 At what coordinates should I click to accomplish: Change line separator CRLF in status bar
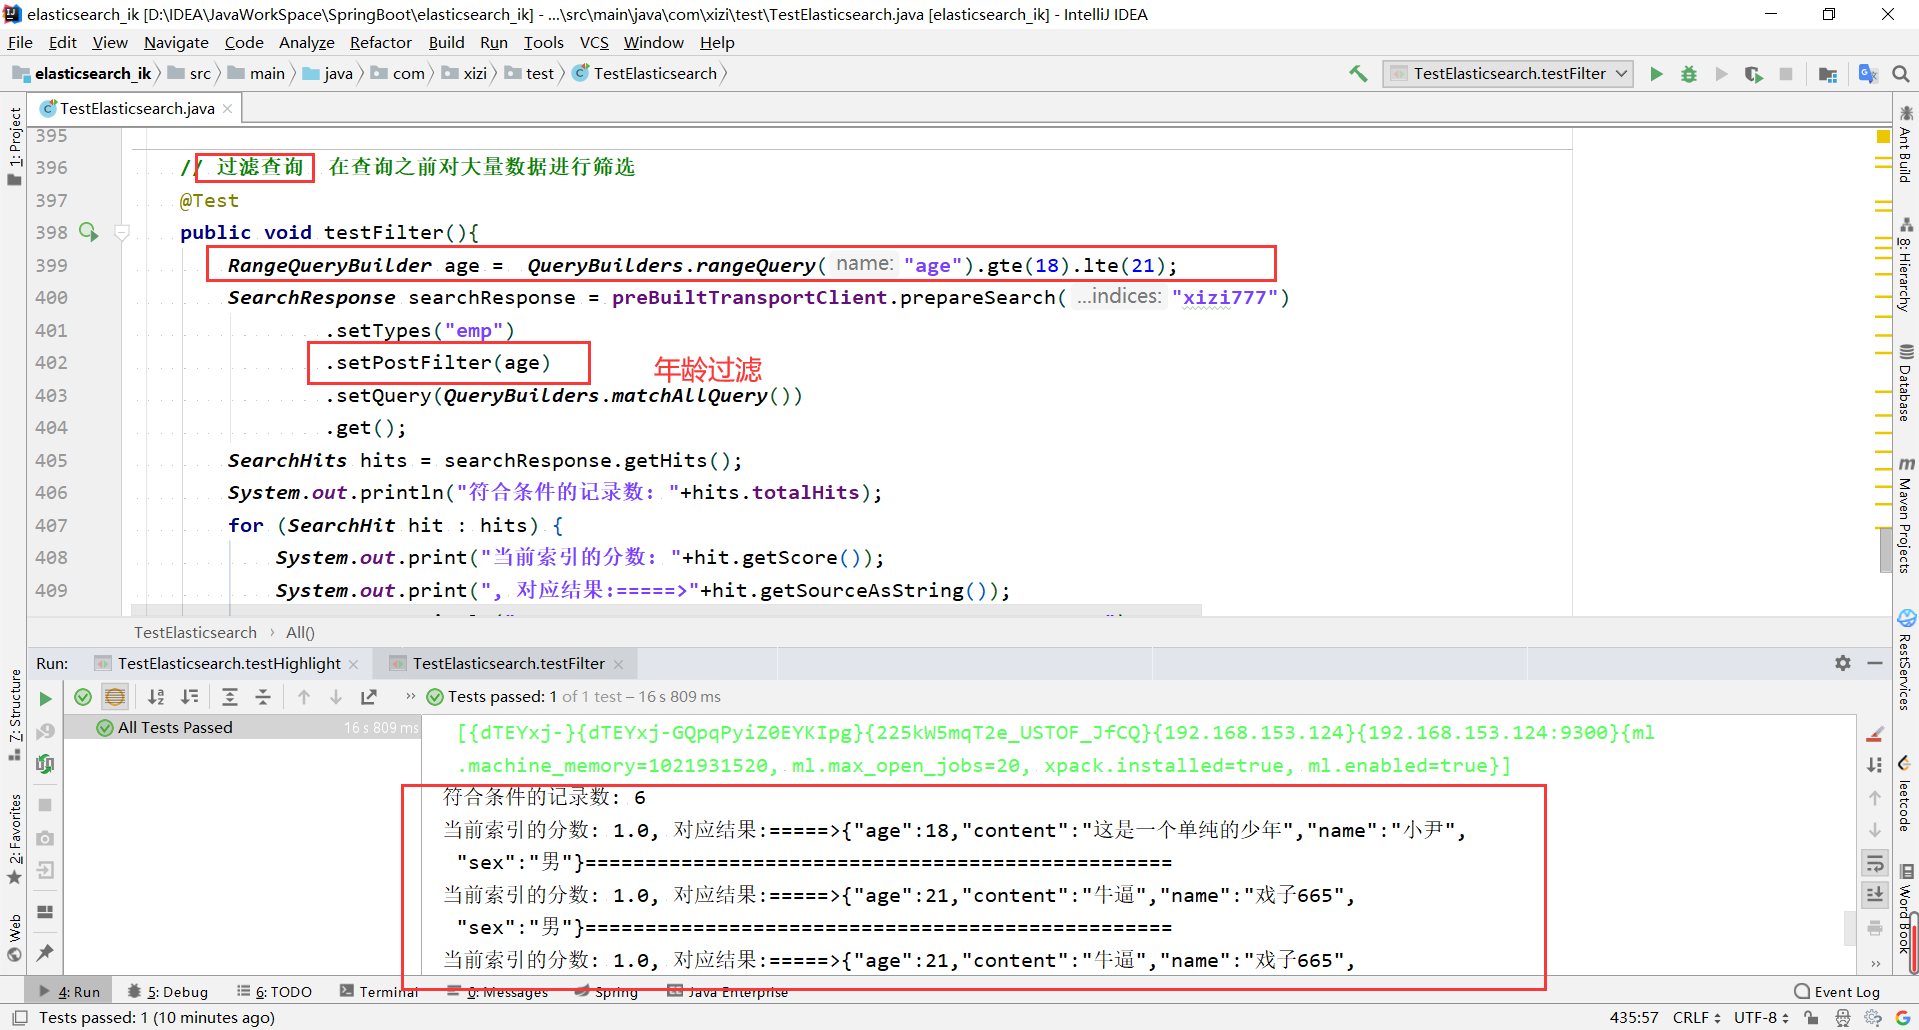[1697, 1018]
